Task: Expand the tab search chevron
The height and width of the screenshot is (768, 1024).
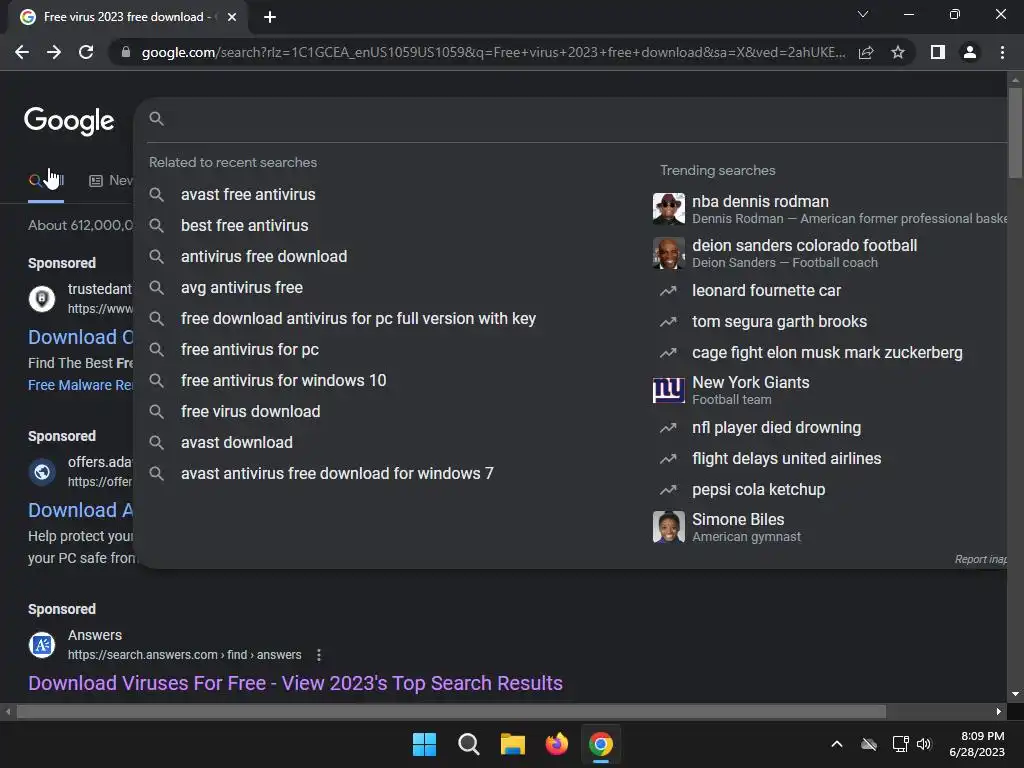Action: (863, 14)
